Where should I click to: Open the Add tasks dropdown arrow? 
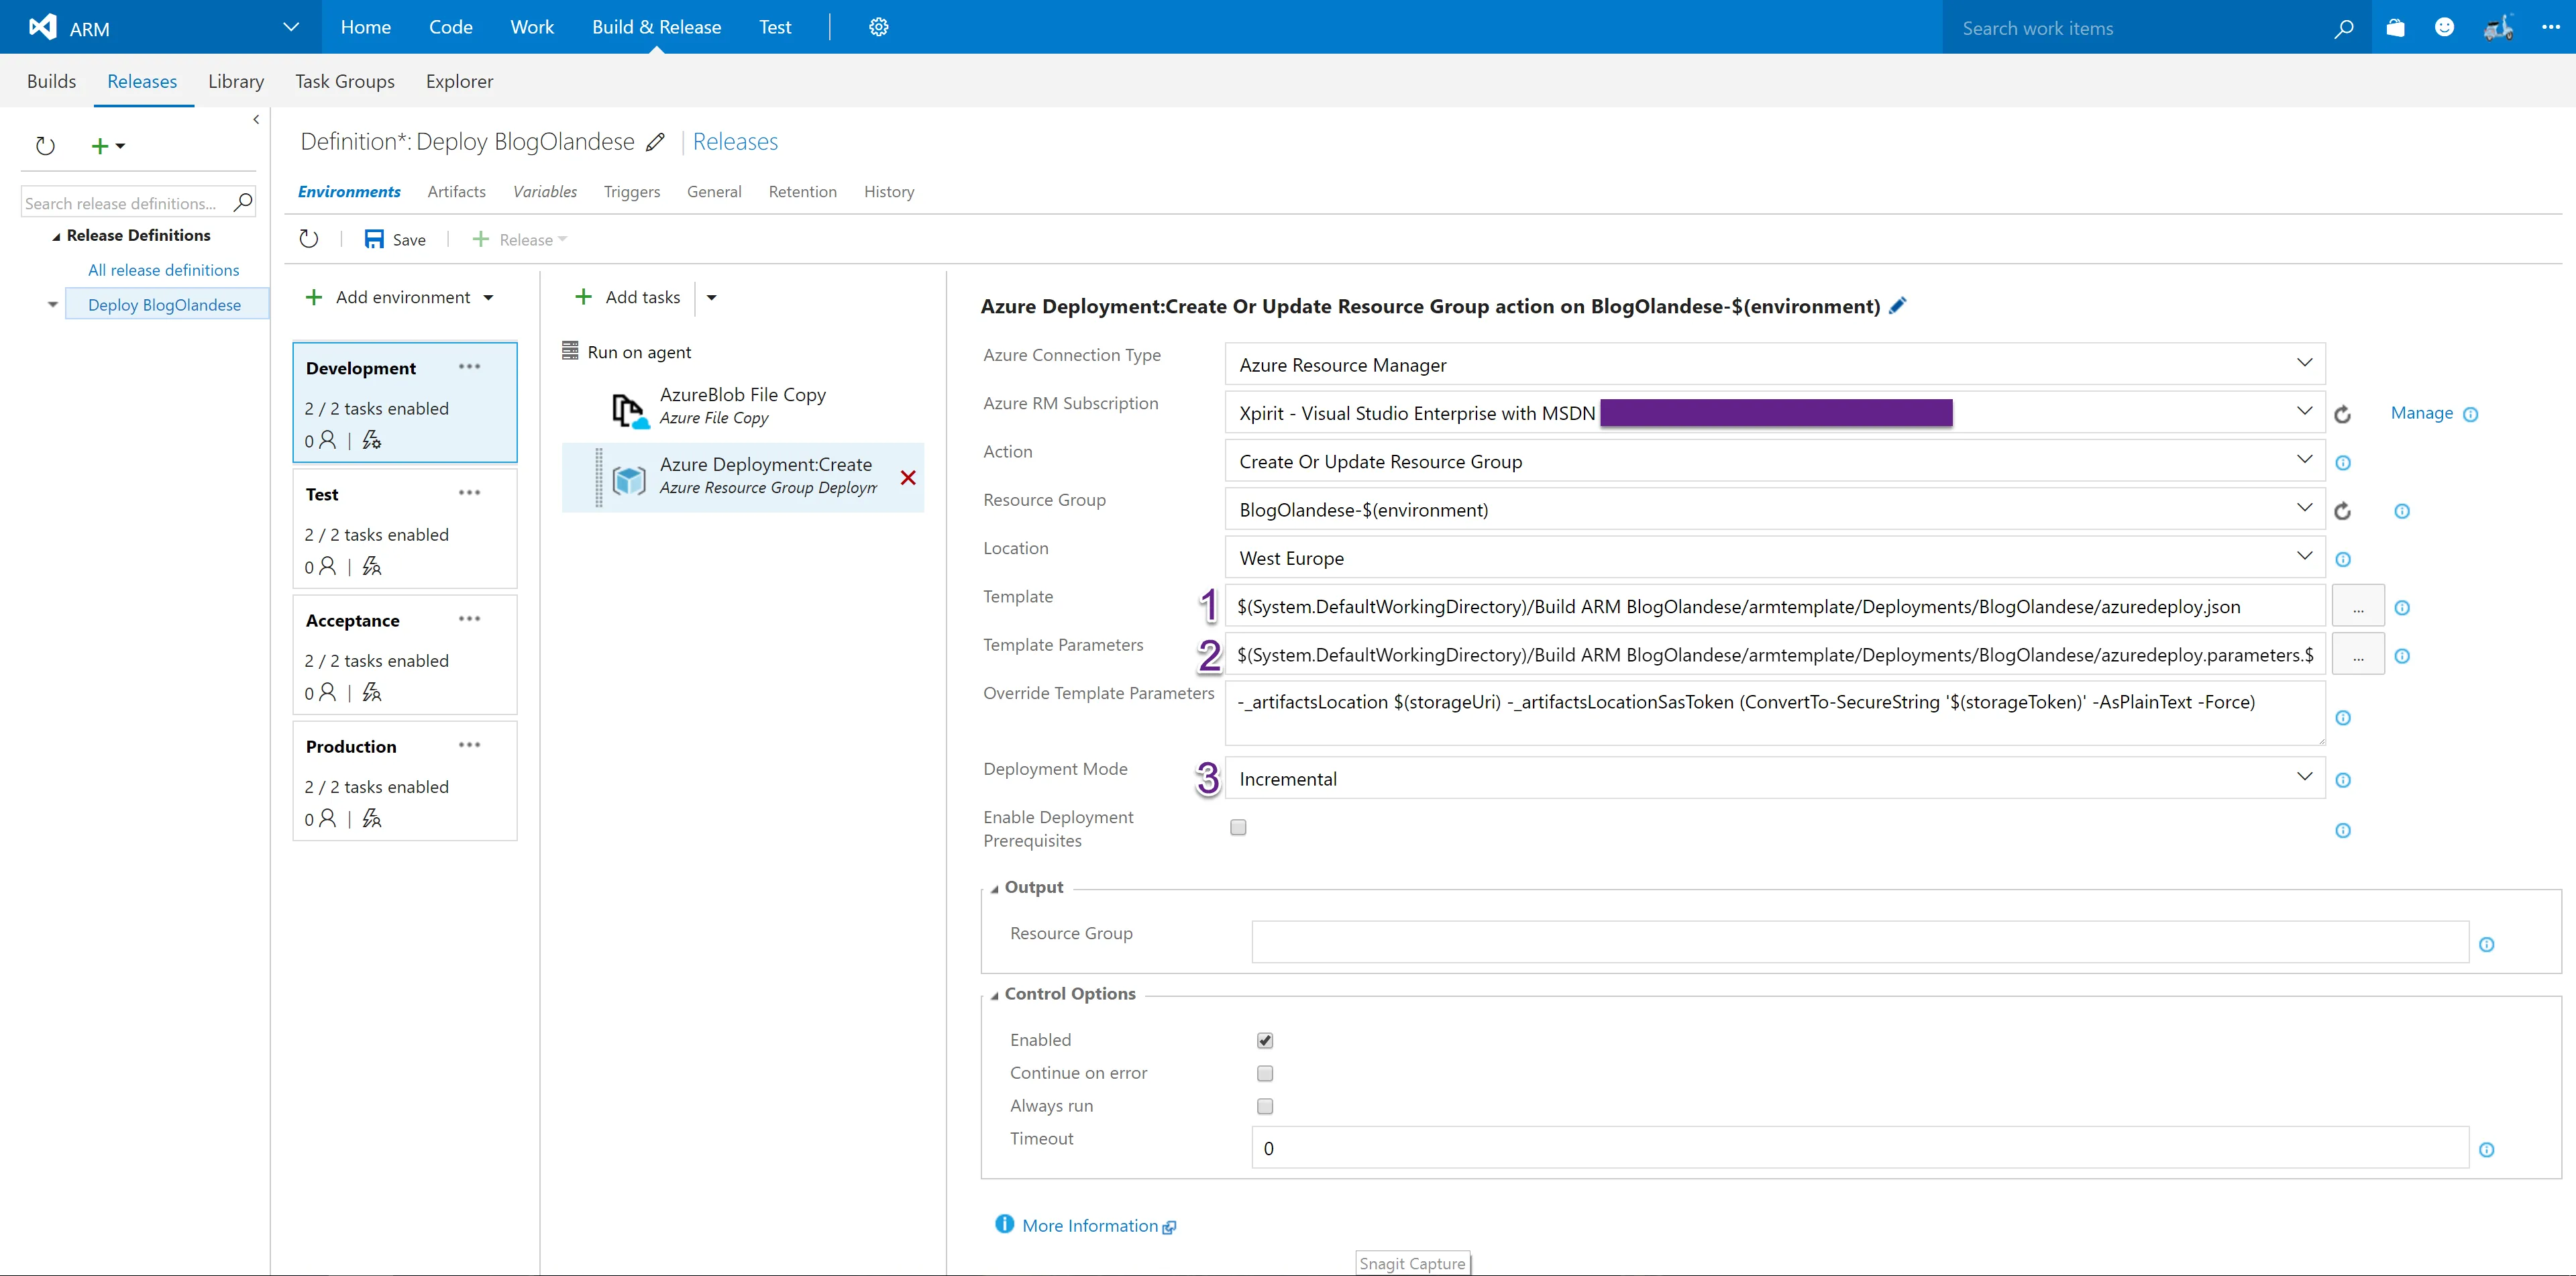pos(712,297)
